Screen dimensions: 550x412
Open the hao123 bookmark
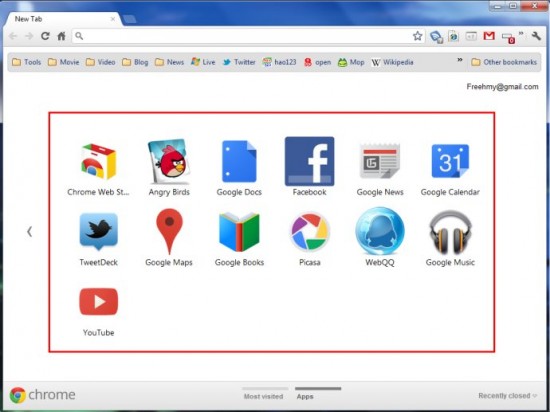point(280,62)
